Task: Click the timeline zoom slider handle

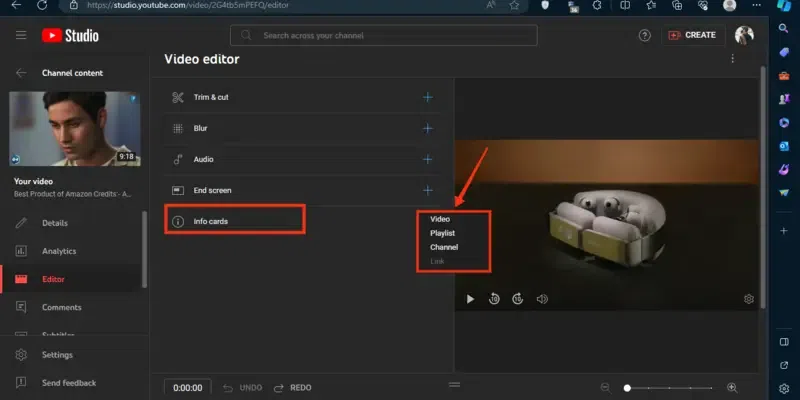Action: click(627, 388)
